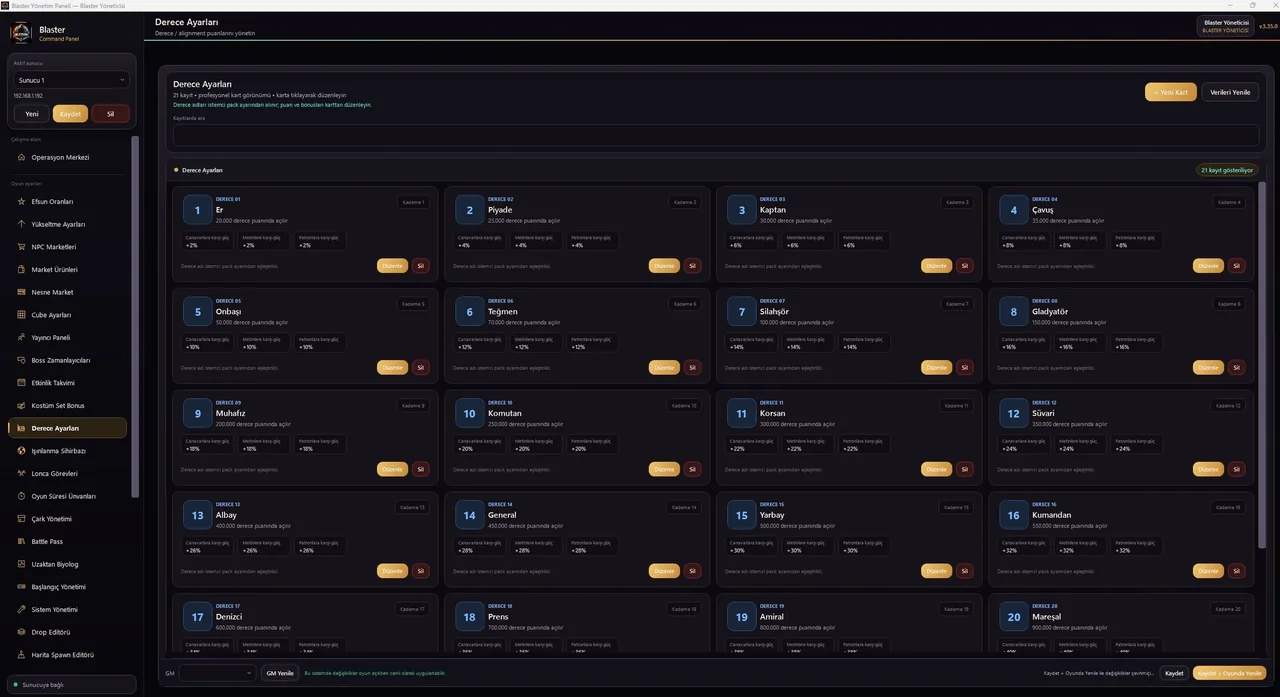The height and width of the screenshot is (697, 1280).
Task: Click the wrench icon for Sistem Yönetimi
Action: click(x=21, y=609)
